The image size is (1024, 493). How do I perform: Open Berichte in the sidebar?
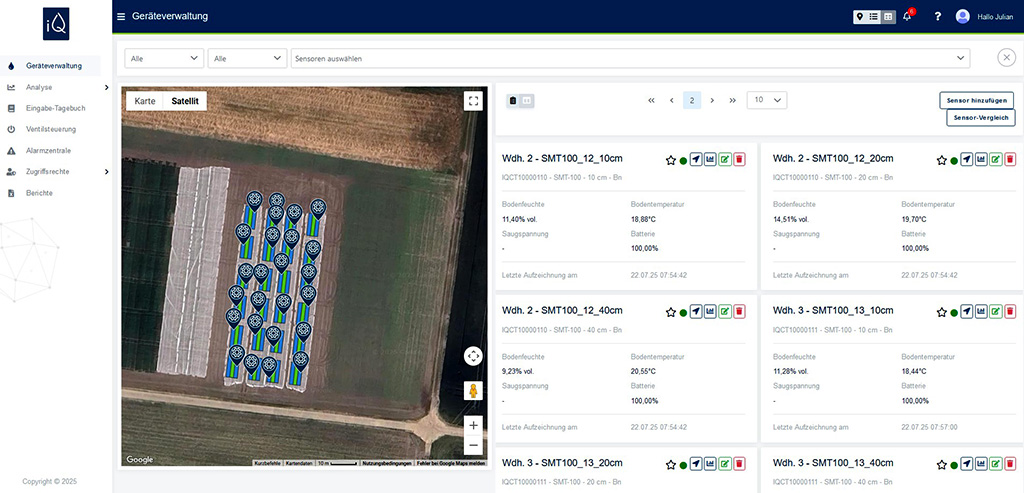[39, 193]
